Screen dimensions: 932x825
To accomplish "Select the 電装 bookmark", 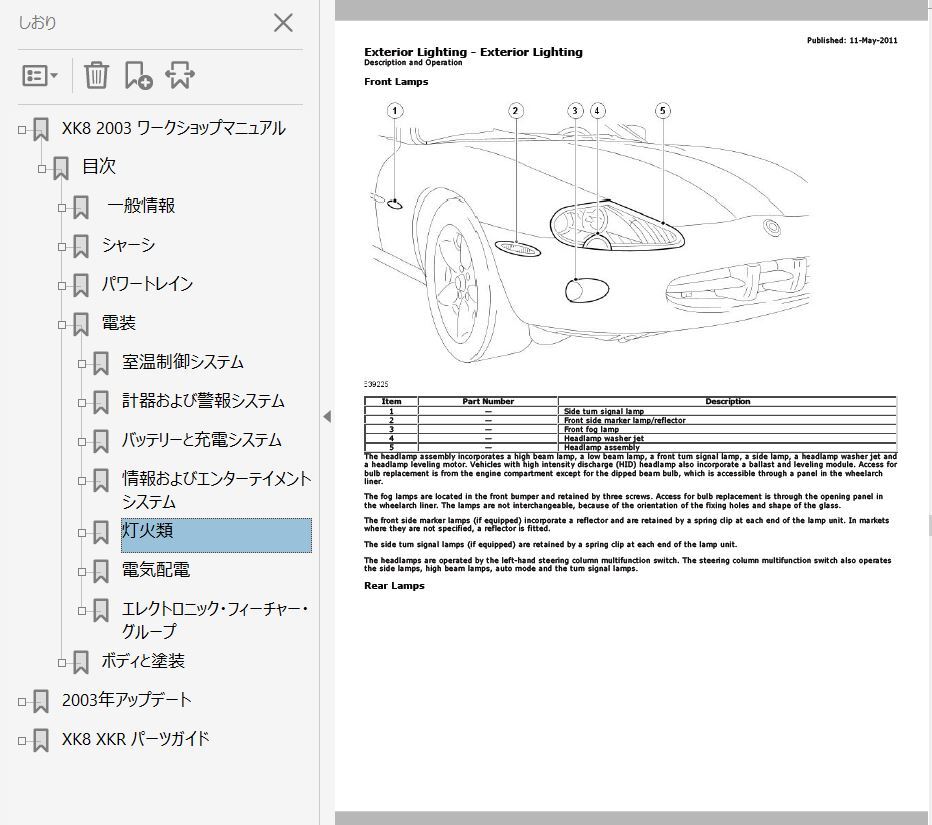I will pyautogui.click(x=119, y=323).
